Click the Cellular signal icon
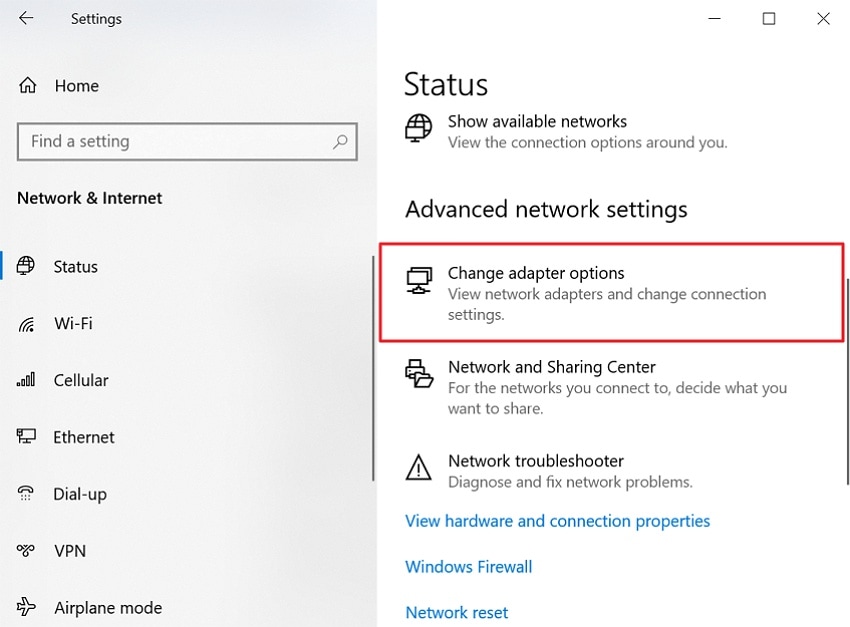Viewport: 850px width, 627px height. tap(28, 380)
